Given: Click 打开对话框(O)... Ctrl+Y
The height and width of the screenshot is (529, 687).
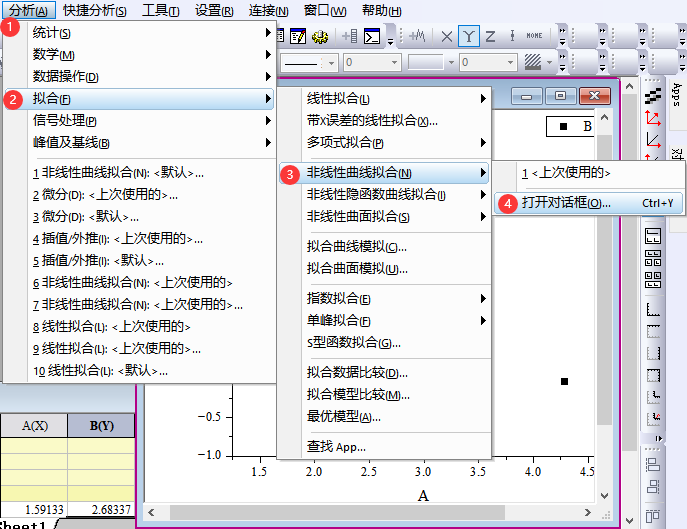Looking at the screenshot, I should 588,203.
